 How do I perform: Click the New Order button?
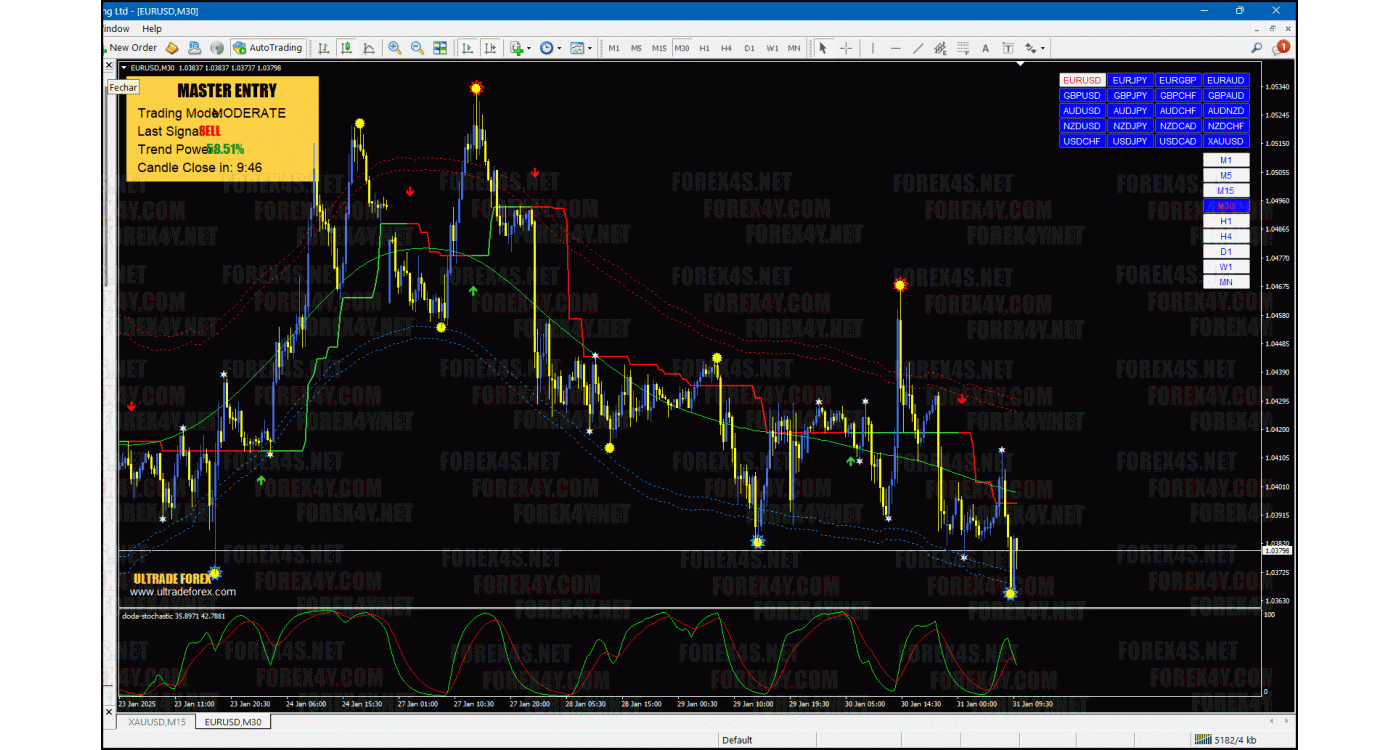point(132,48)
